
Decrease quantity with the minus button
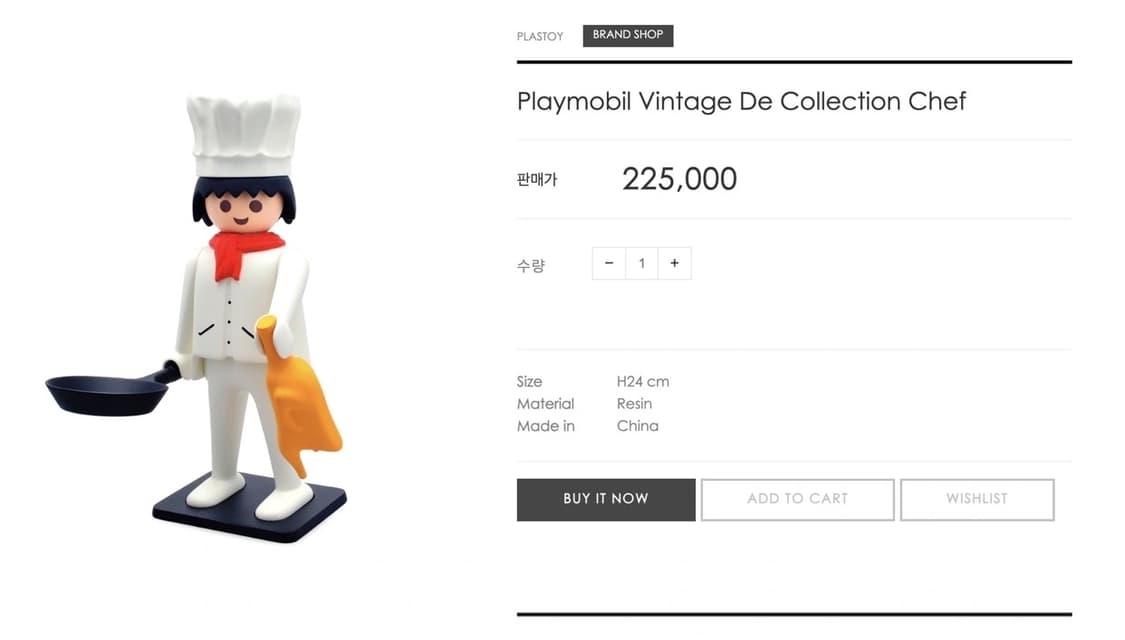[609, 264]
